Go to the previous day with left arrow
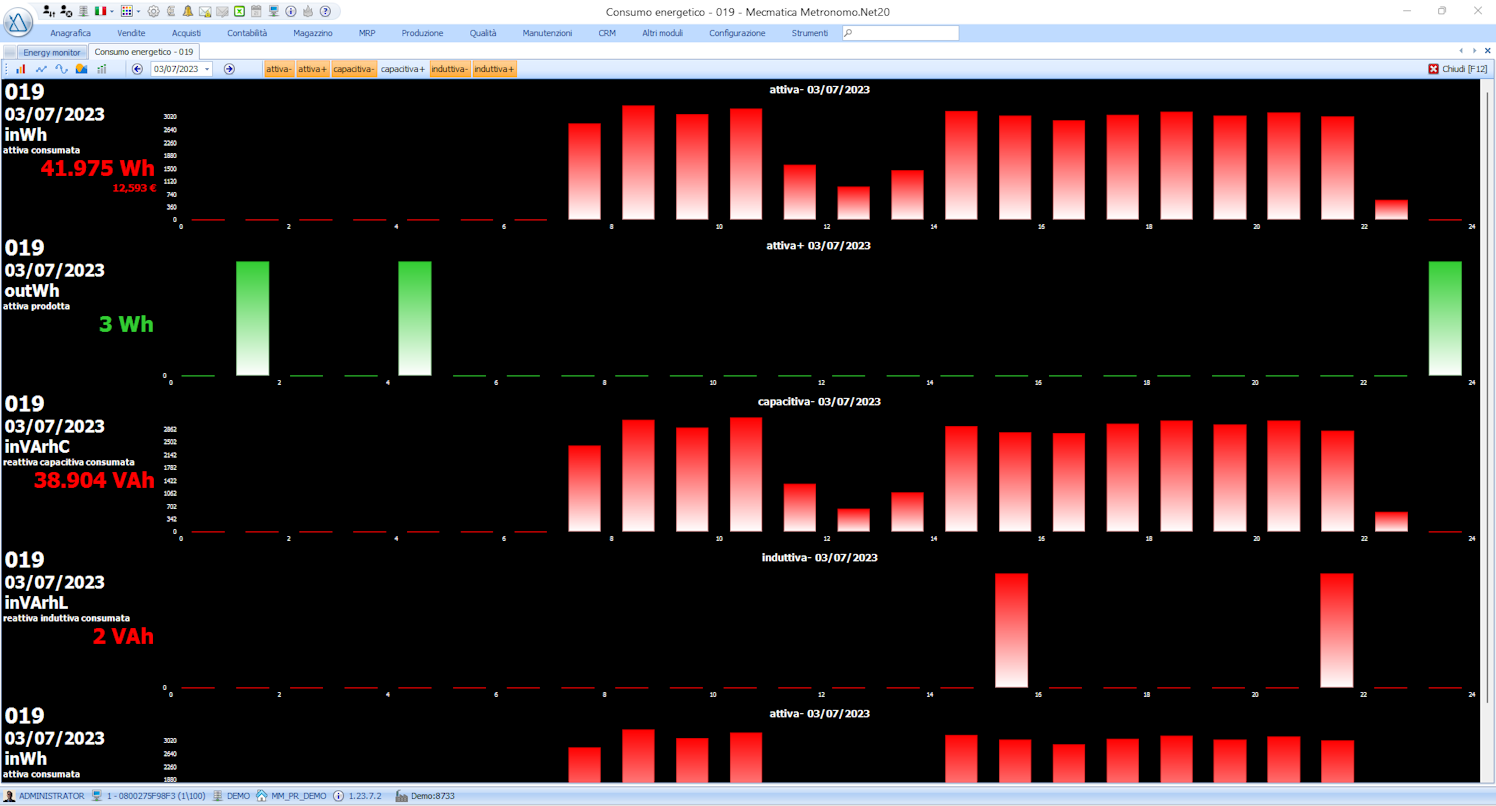 [137, 69]
